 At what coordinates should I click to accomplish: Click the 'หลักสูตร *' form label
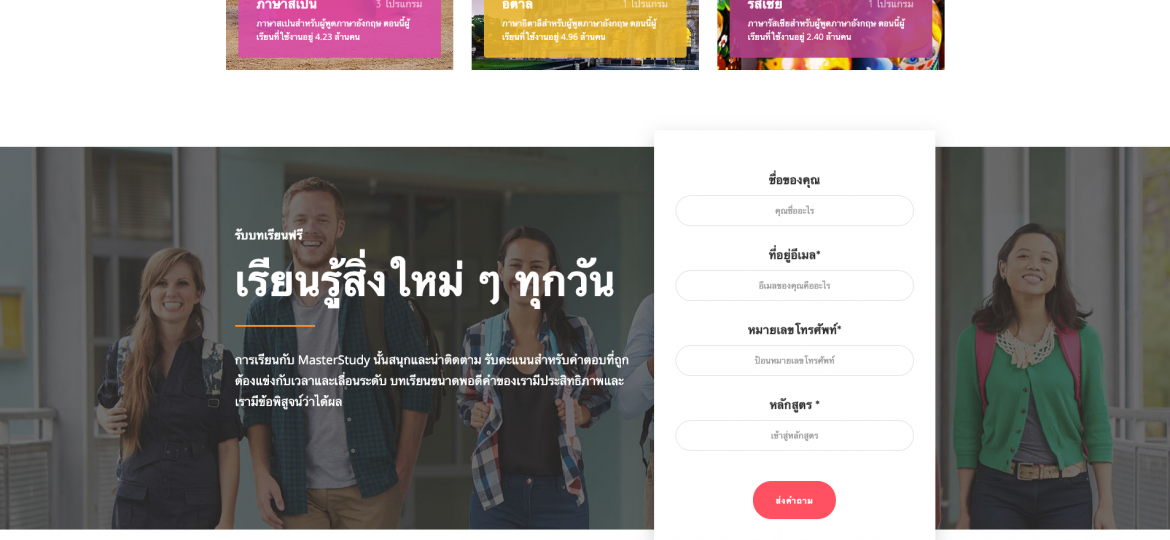point(794,404)
